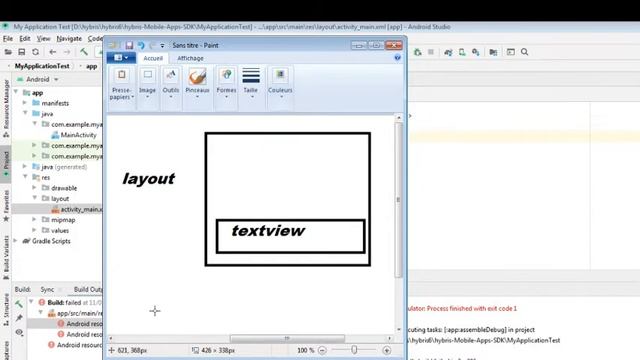The height and width of the screenshot is (360, 640).
Task: Click the Paint vertical scrollbar down arrow
Action: tap(399, 329)
